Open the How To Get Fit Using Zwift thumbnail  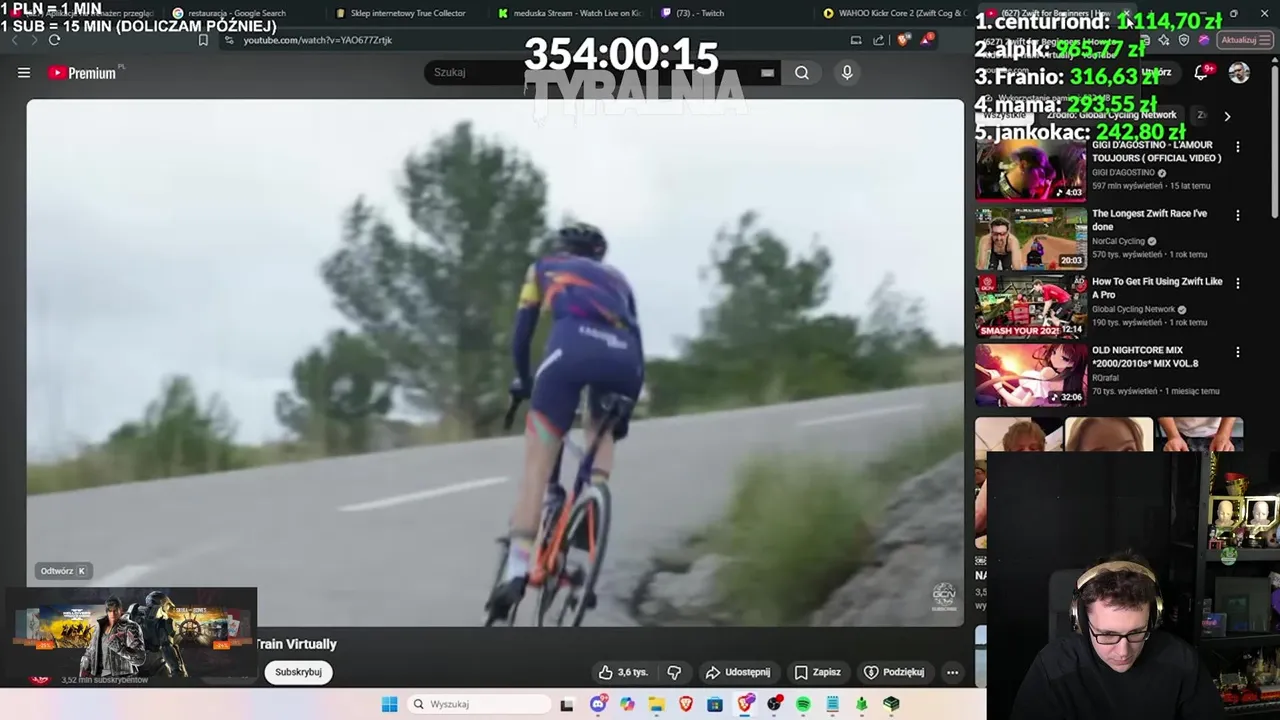click(x=1031, y=307)
